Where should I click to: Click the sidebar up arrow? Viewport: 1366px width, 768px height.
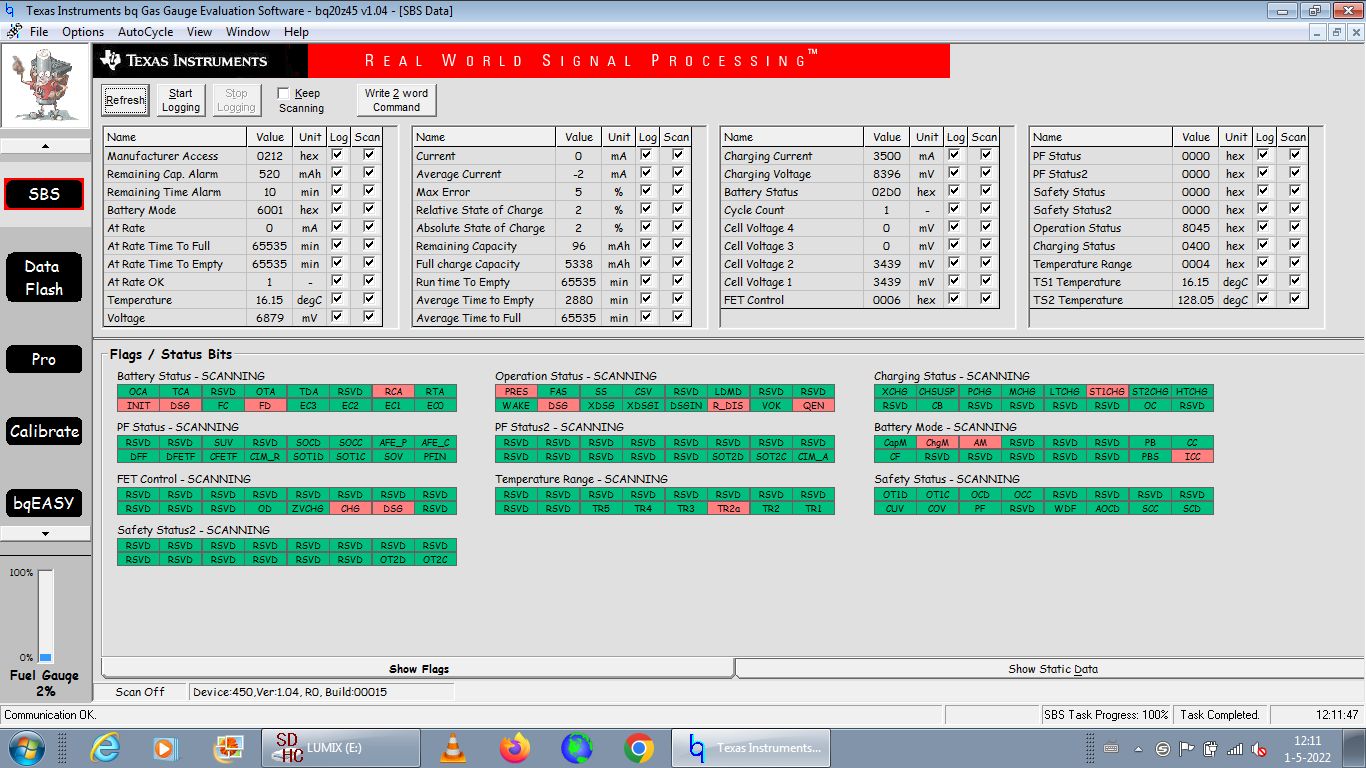45,146
